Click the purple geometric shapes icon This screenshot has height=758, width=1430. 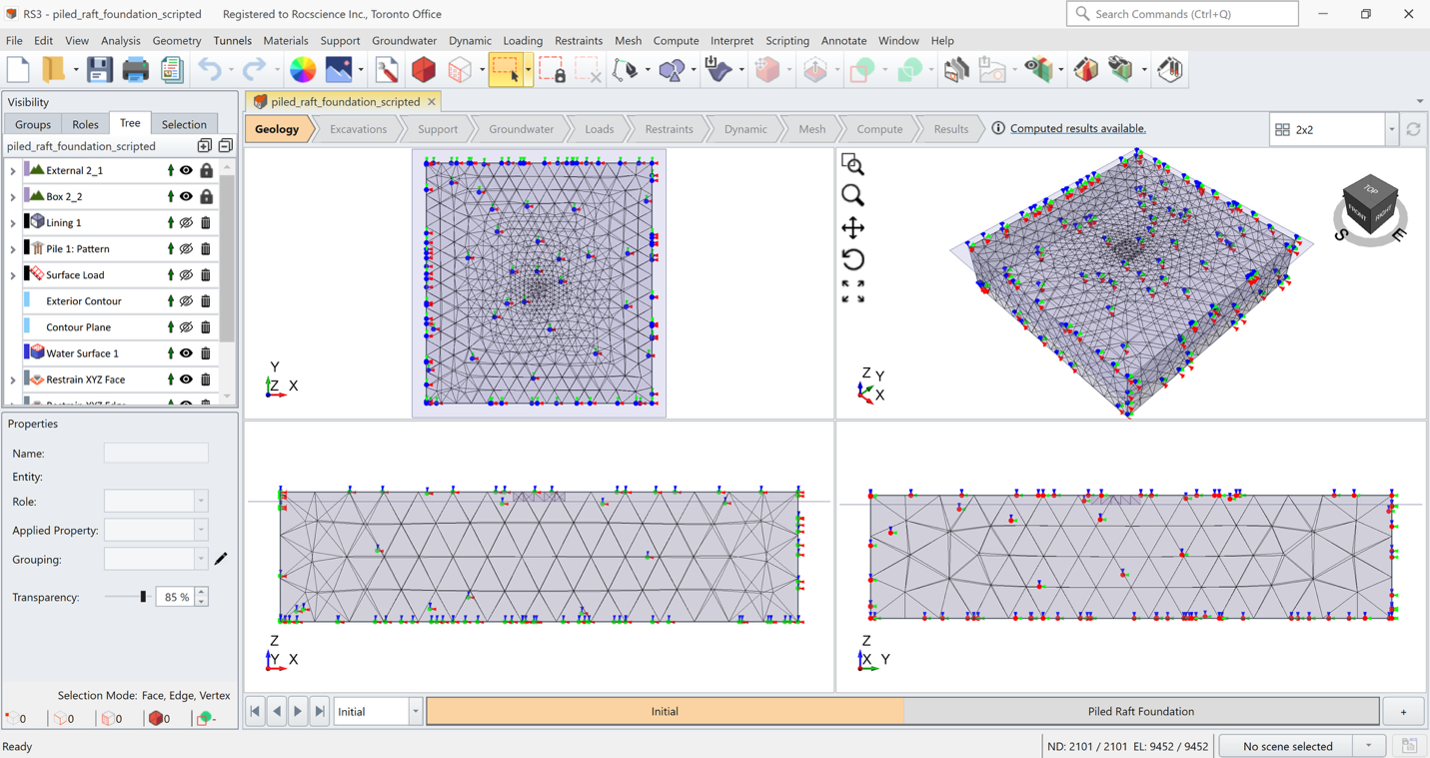tap(672, 70)
